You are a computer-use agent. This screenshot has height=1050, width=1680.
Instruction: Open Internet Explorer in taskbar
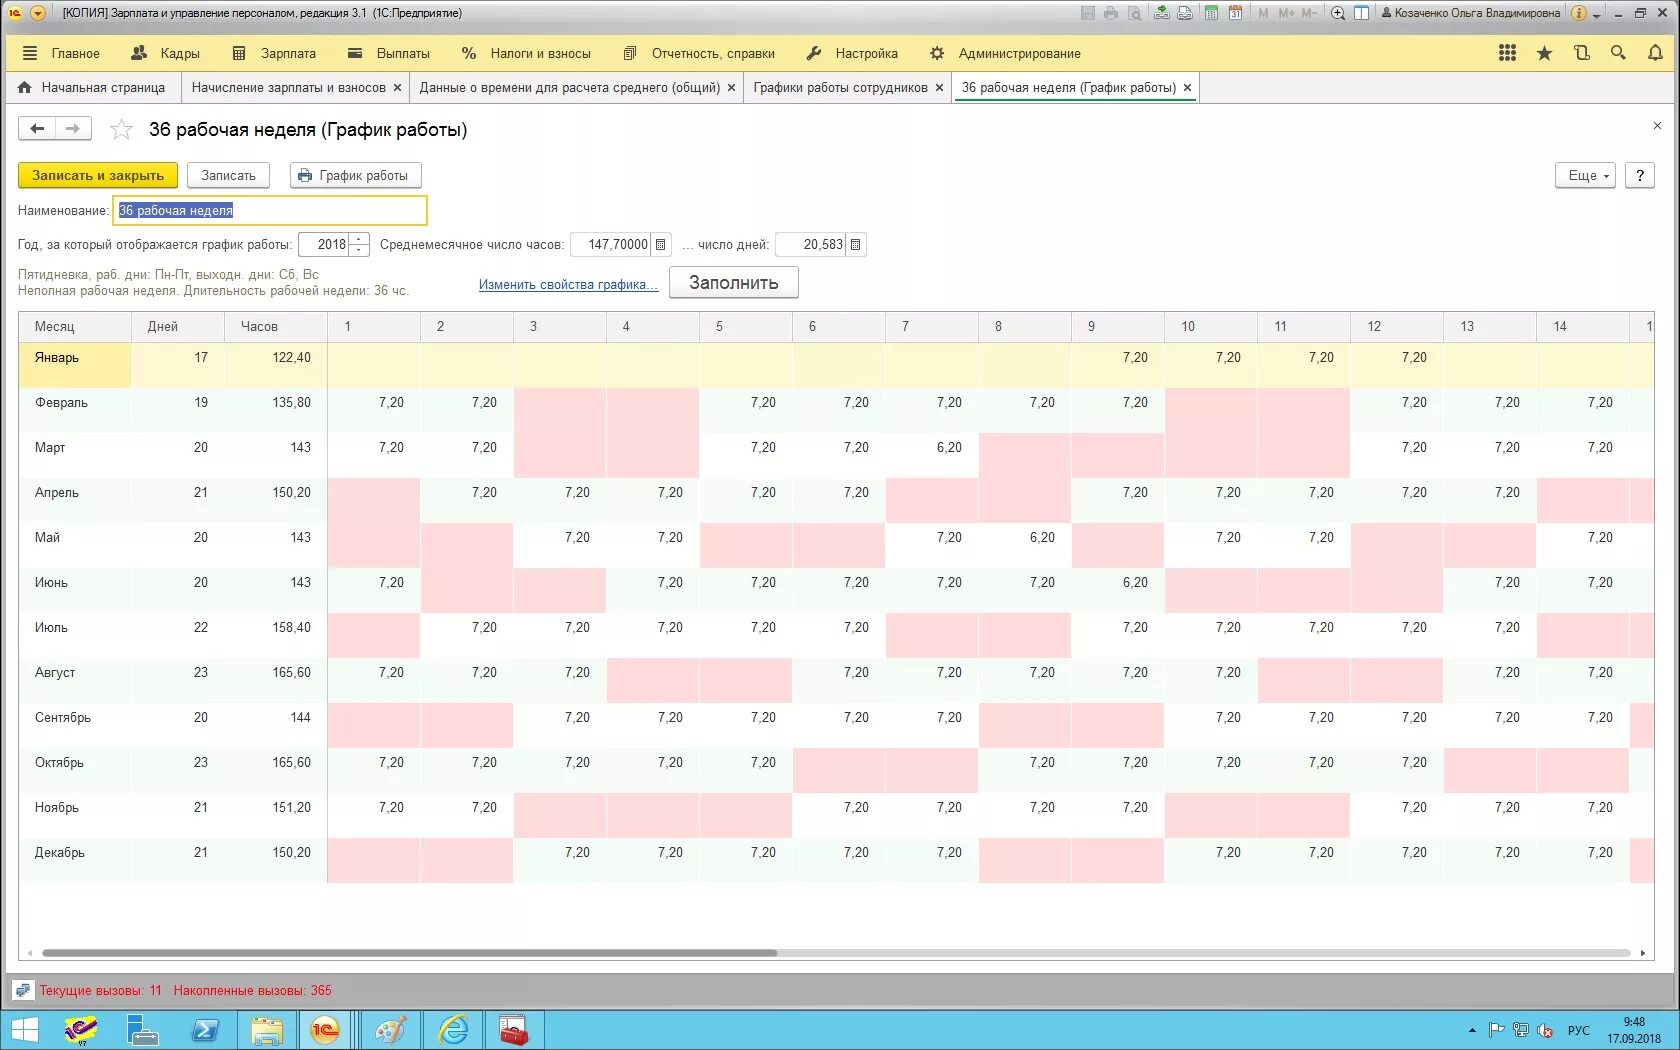click(x=453, y=1030)
